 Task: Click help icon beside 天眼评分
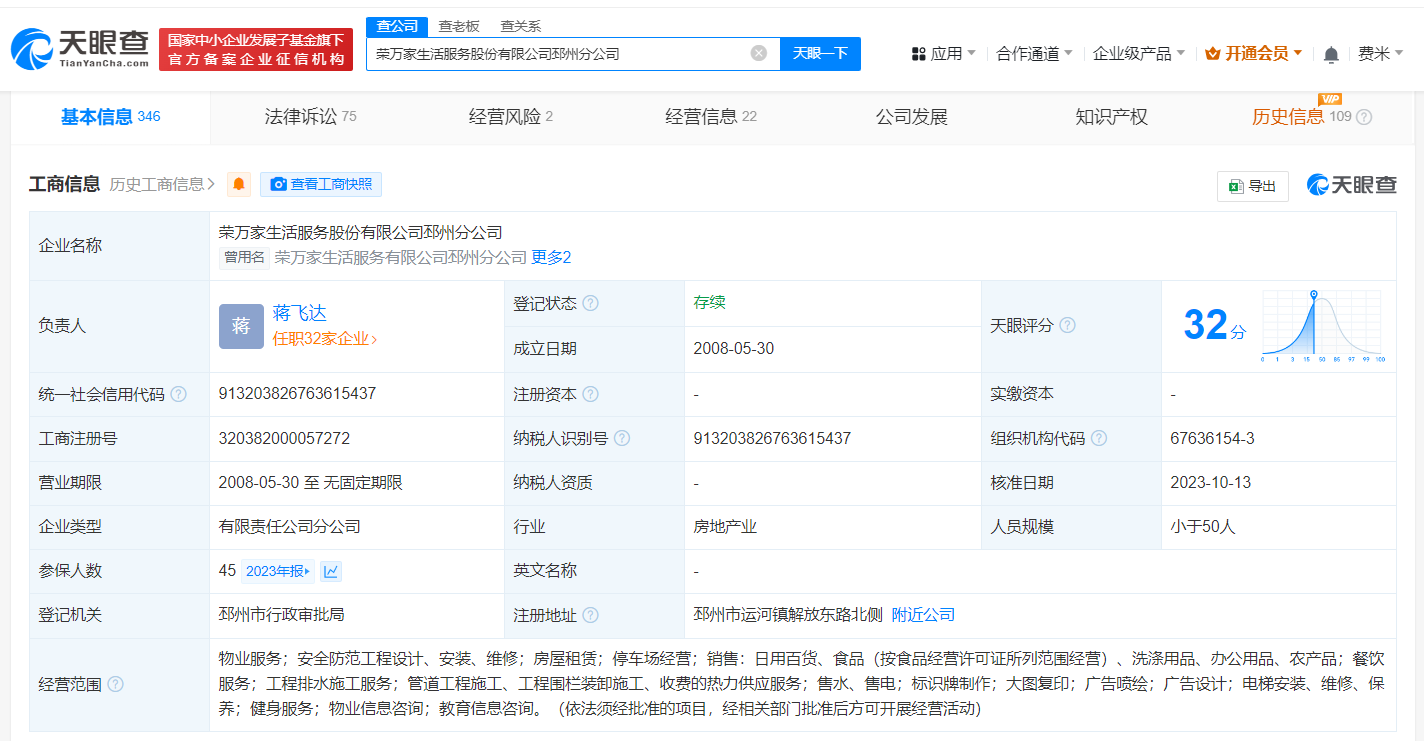(x=1067, y=325)
